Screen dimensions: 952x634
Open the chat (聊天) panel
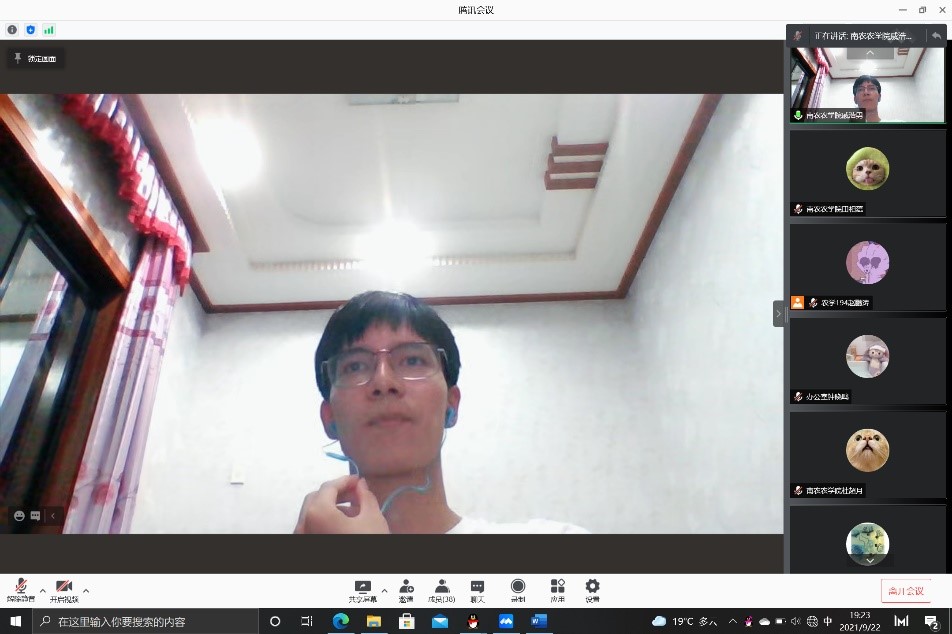coord(477,590)
